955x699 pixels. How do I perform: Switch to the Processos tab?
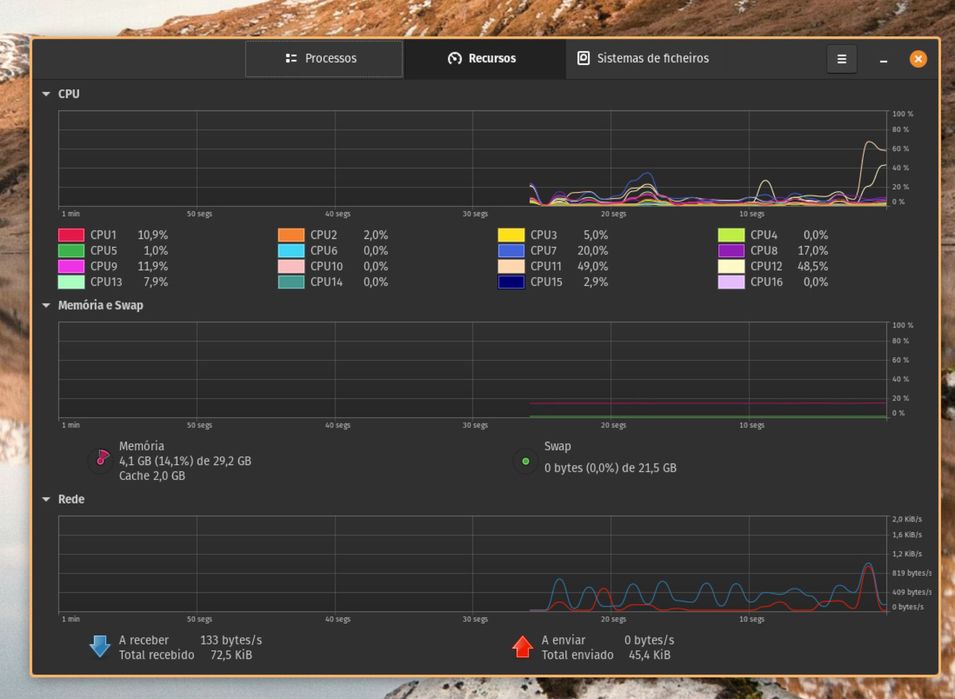[324, 58]
